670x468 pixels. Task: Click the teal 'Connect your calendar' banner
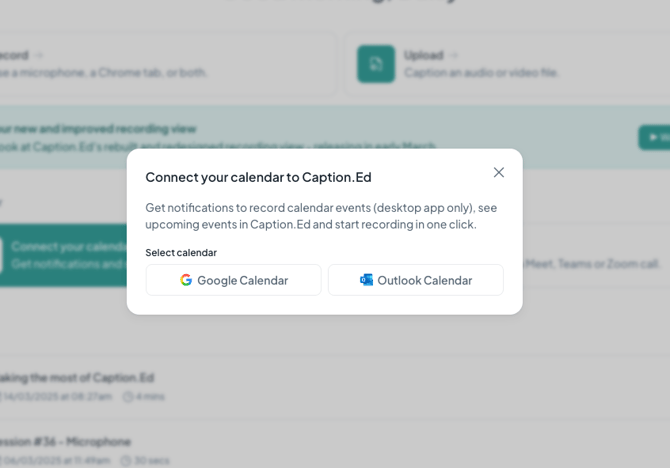62,254
